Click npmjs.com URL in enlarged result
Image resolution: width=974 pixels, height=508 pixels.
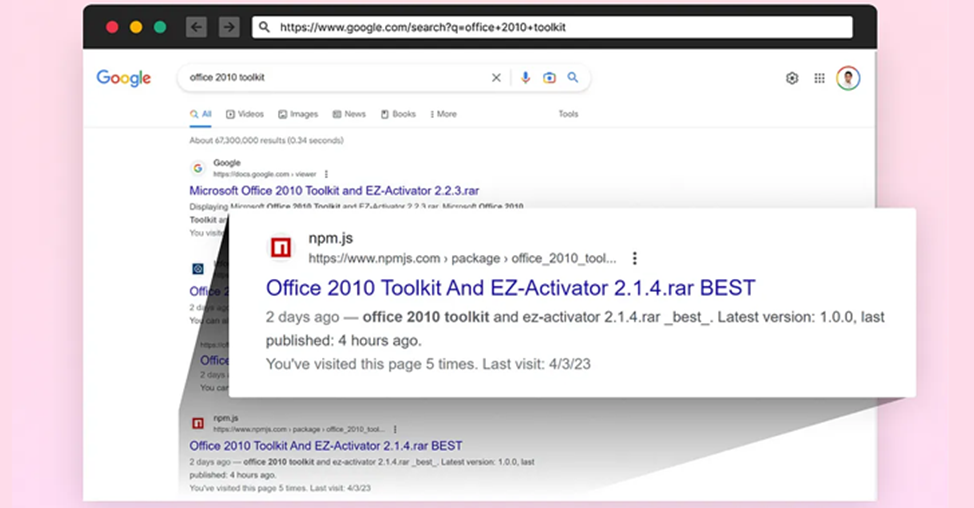tap(463, 258)
